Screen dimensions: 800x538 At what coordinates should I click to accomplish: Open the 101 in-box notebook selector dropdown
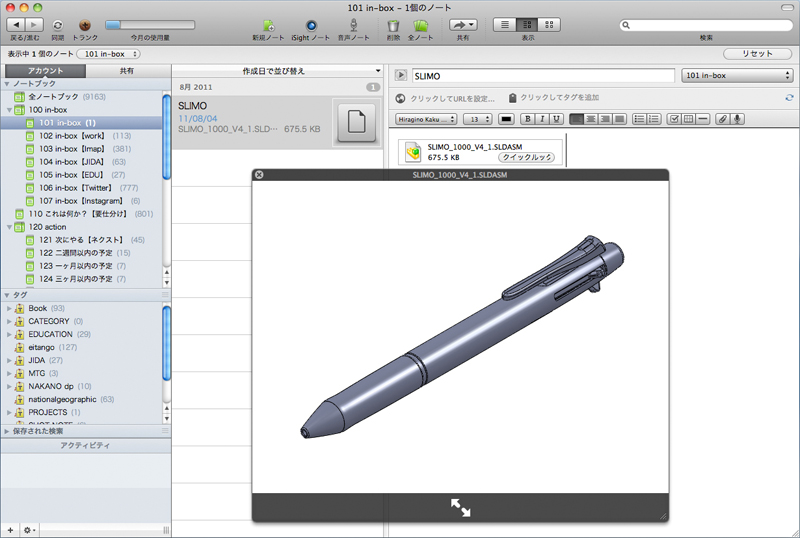[x=737, y=75]
